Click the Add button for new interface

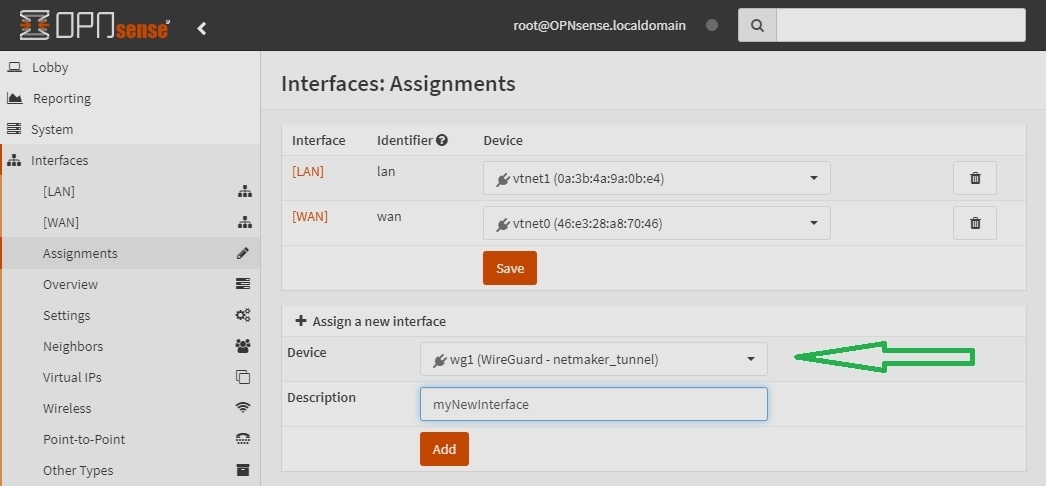[444, 449]
